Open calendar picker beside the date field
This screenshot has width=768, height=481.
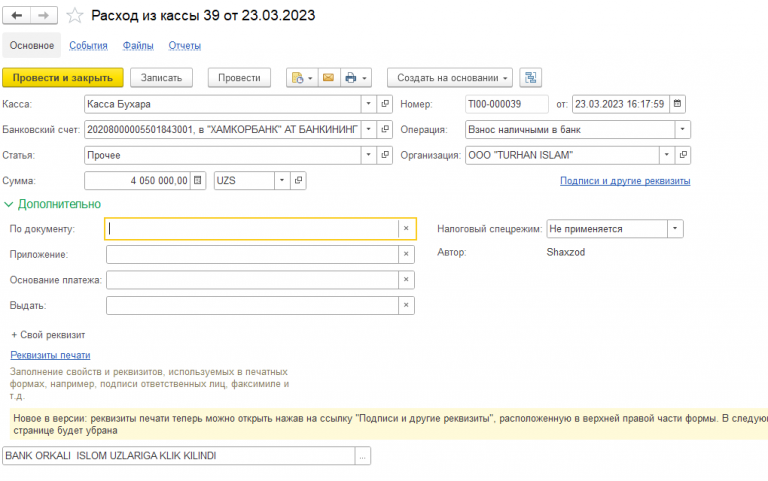click(x=677, y=104)
